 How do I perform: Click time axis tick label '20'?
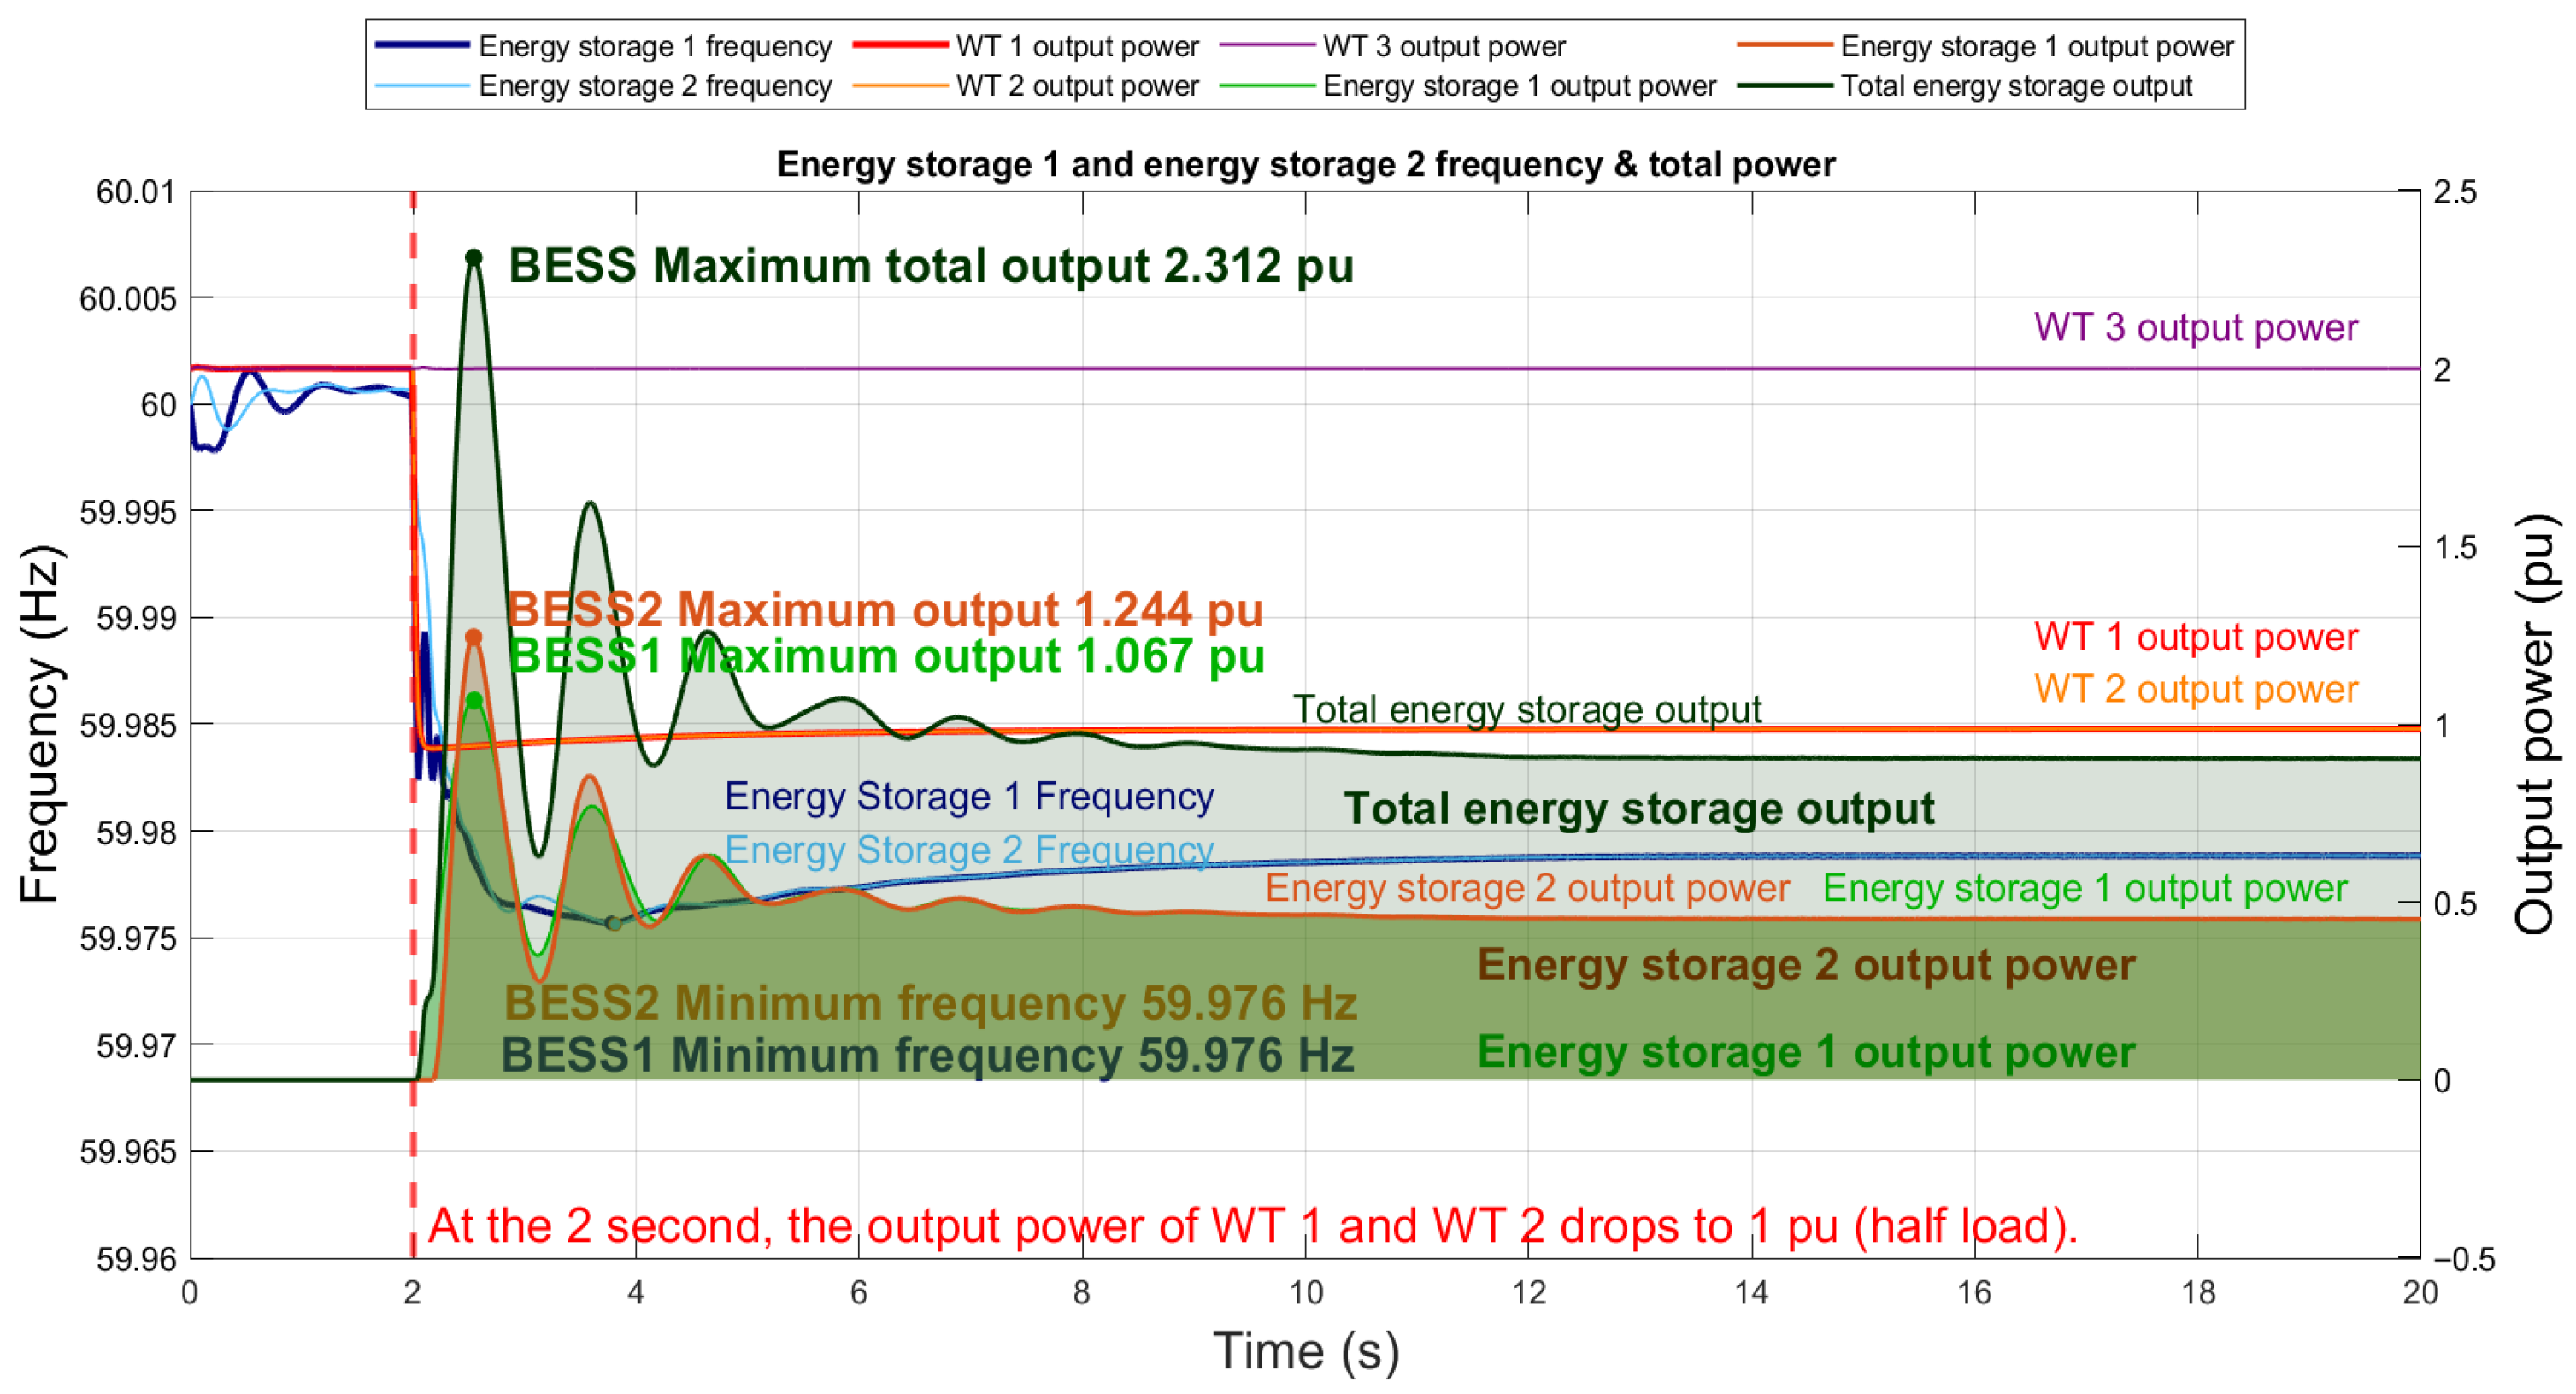pos(2421,1293)
